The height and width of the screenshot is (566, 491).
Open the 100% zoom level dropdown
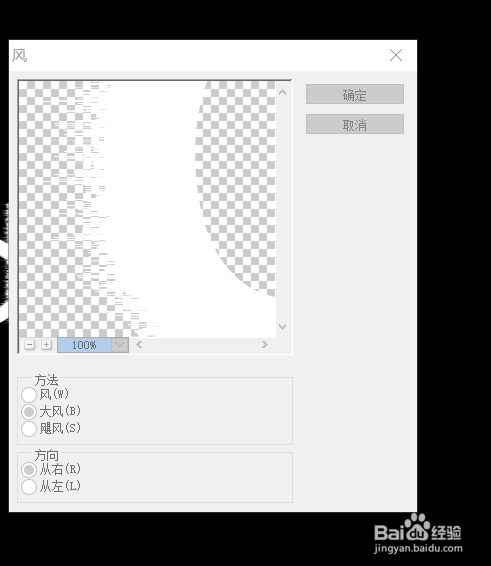tap(120, 345)
